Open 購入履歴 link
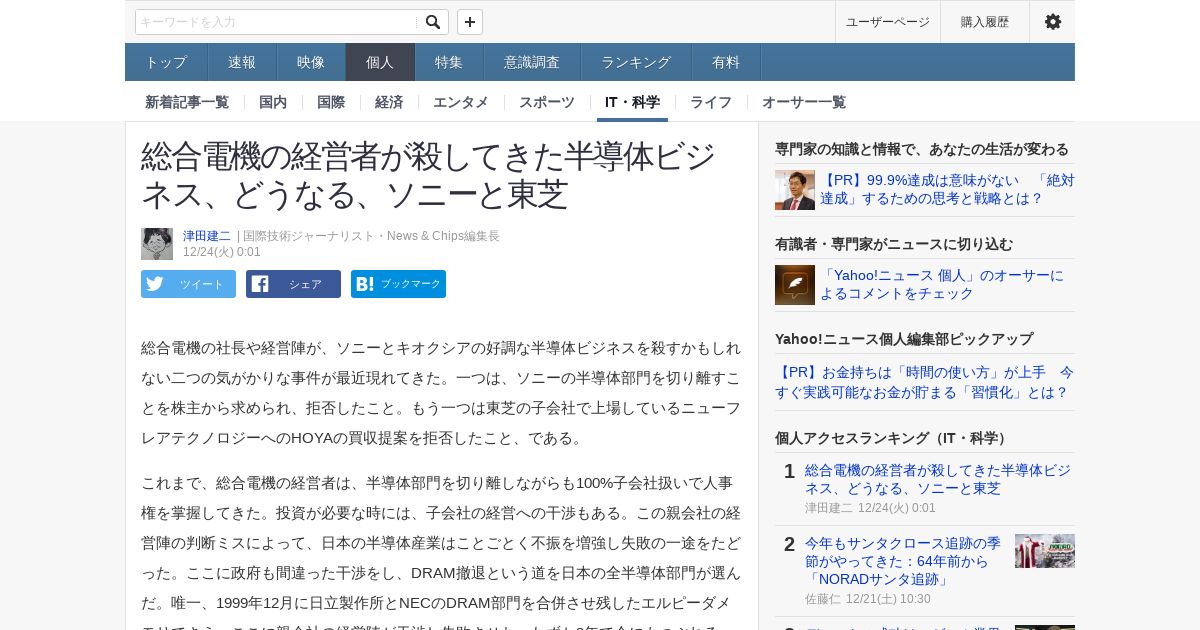 click(985, 22)
